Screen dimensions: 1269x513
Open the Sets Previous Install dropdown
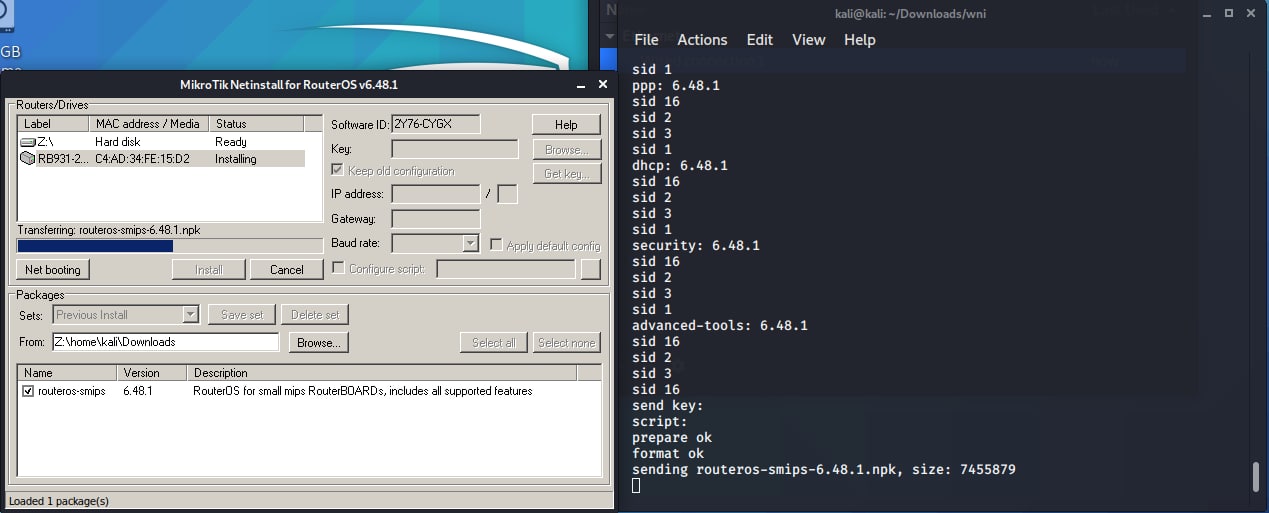pyautogui.click(x=191, y=314)
